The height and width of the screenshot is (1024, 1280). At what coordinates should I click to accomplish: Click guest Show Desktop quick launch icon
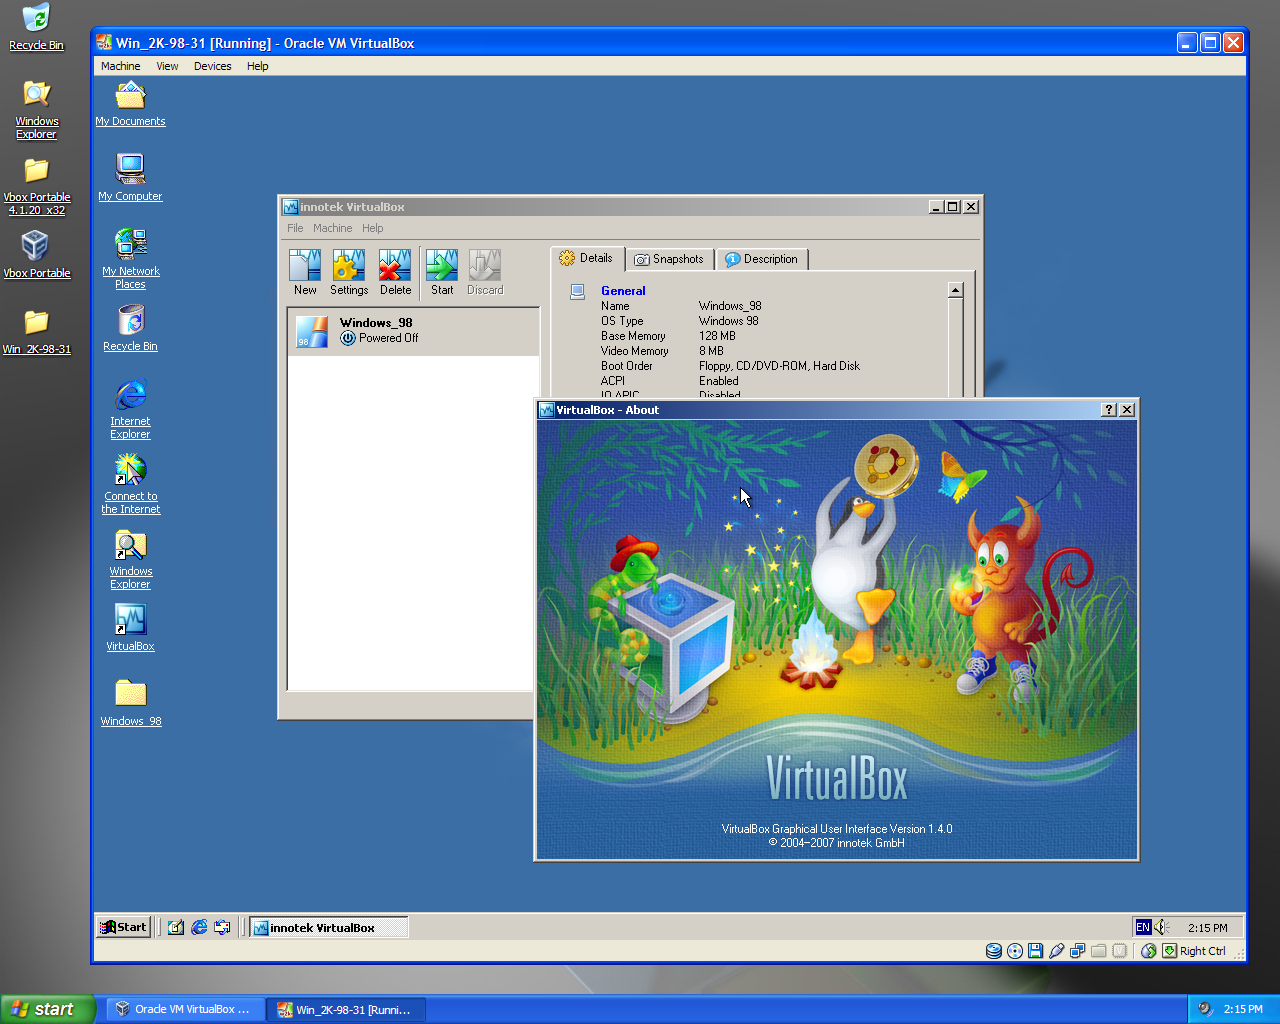(x=176, y=927)
